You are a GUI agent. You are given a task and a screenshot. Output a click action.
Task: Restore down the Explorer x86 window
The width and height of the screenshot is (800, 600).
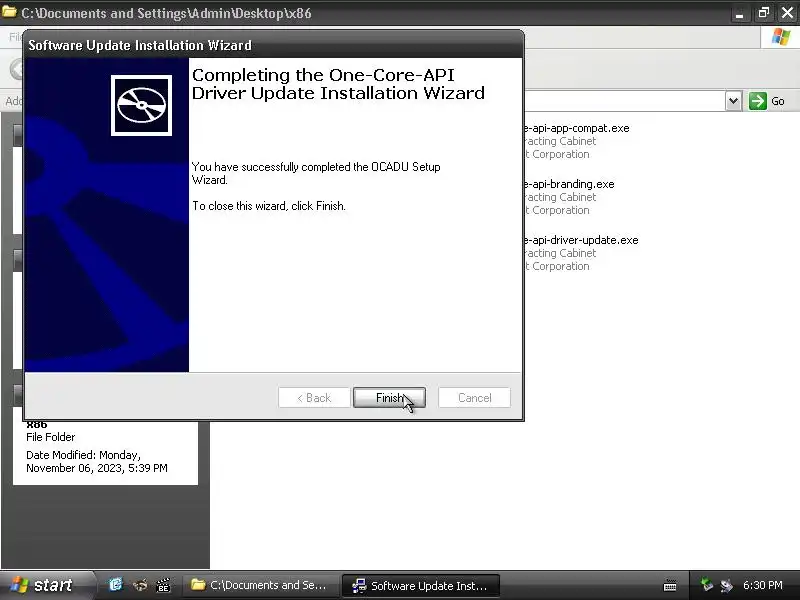(x=763, y=13)
